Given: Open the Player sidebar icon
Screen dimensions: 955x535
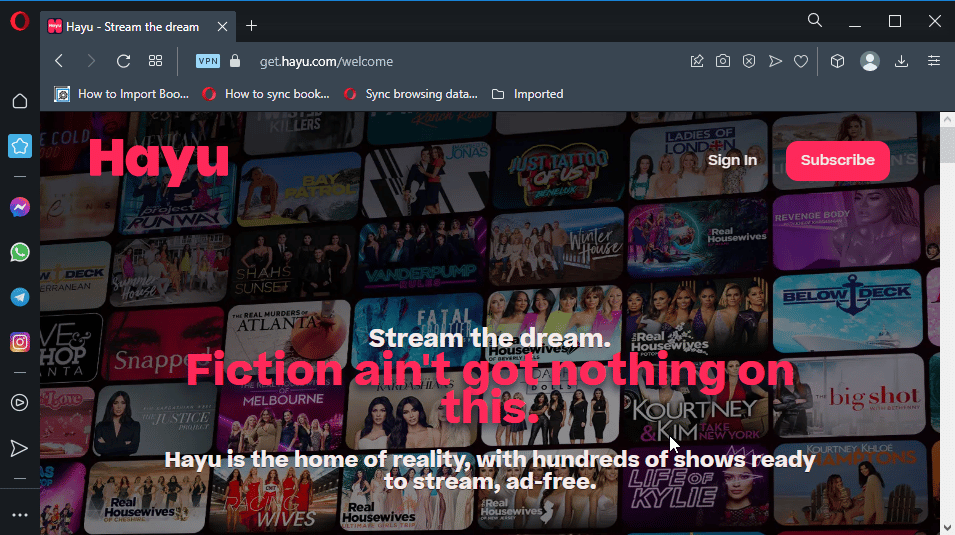Looking at the screenshot, I should [x=20, y=403].
